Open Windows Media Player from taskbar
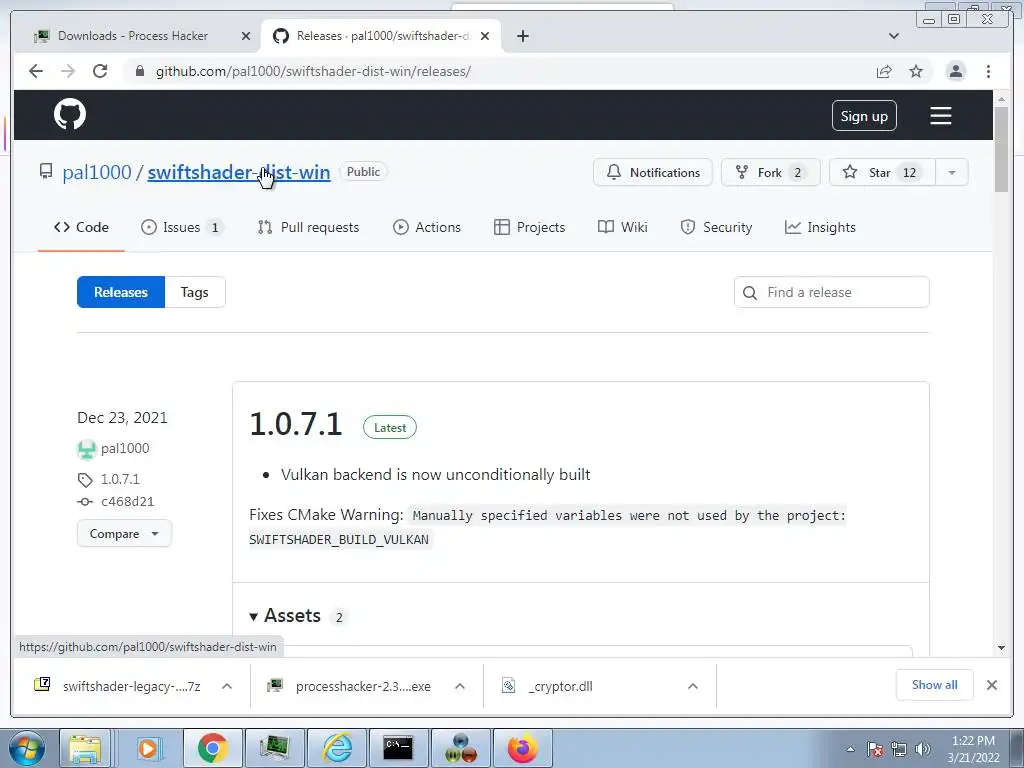This screenshot has width=1024, height=768. tap(148, 748)
